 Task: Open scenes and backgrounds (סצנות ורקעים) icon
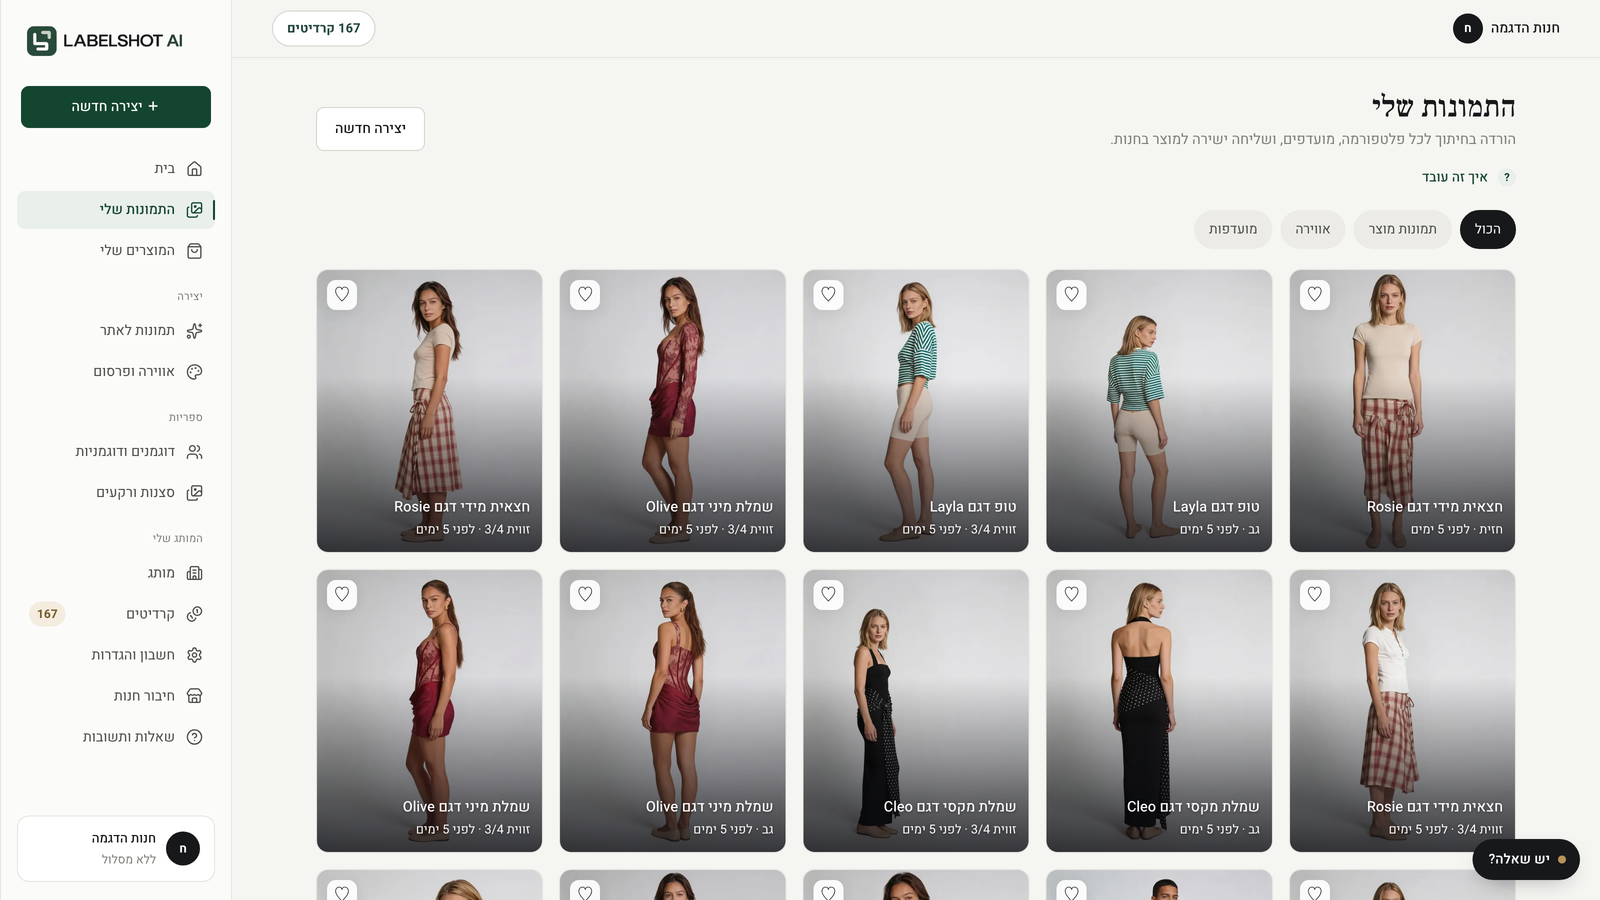pyautogui.click(x=195, y=493)
